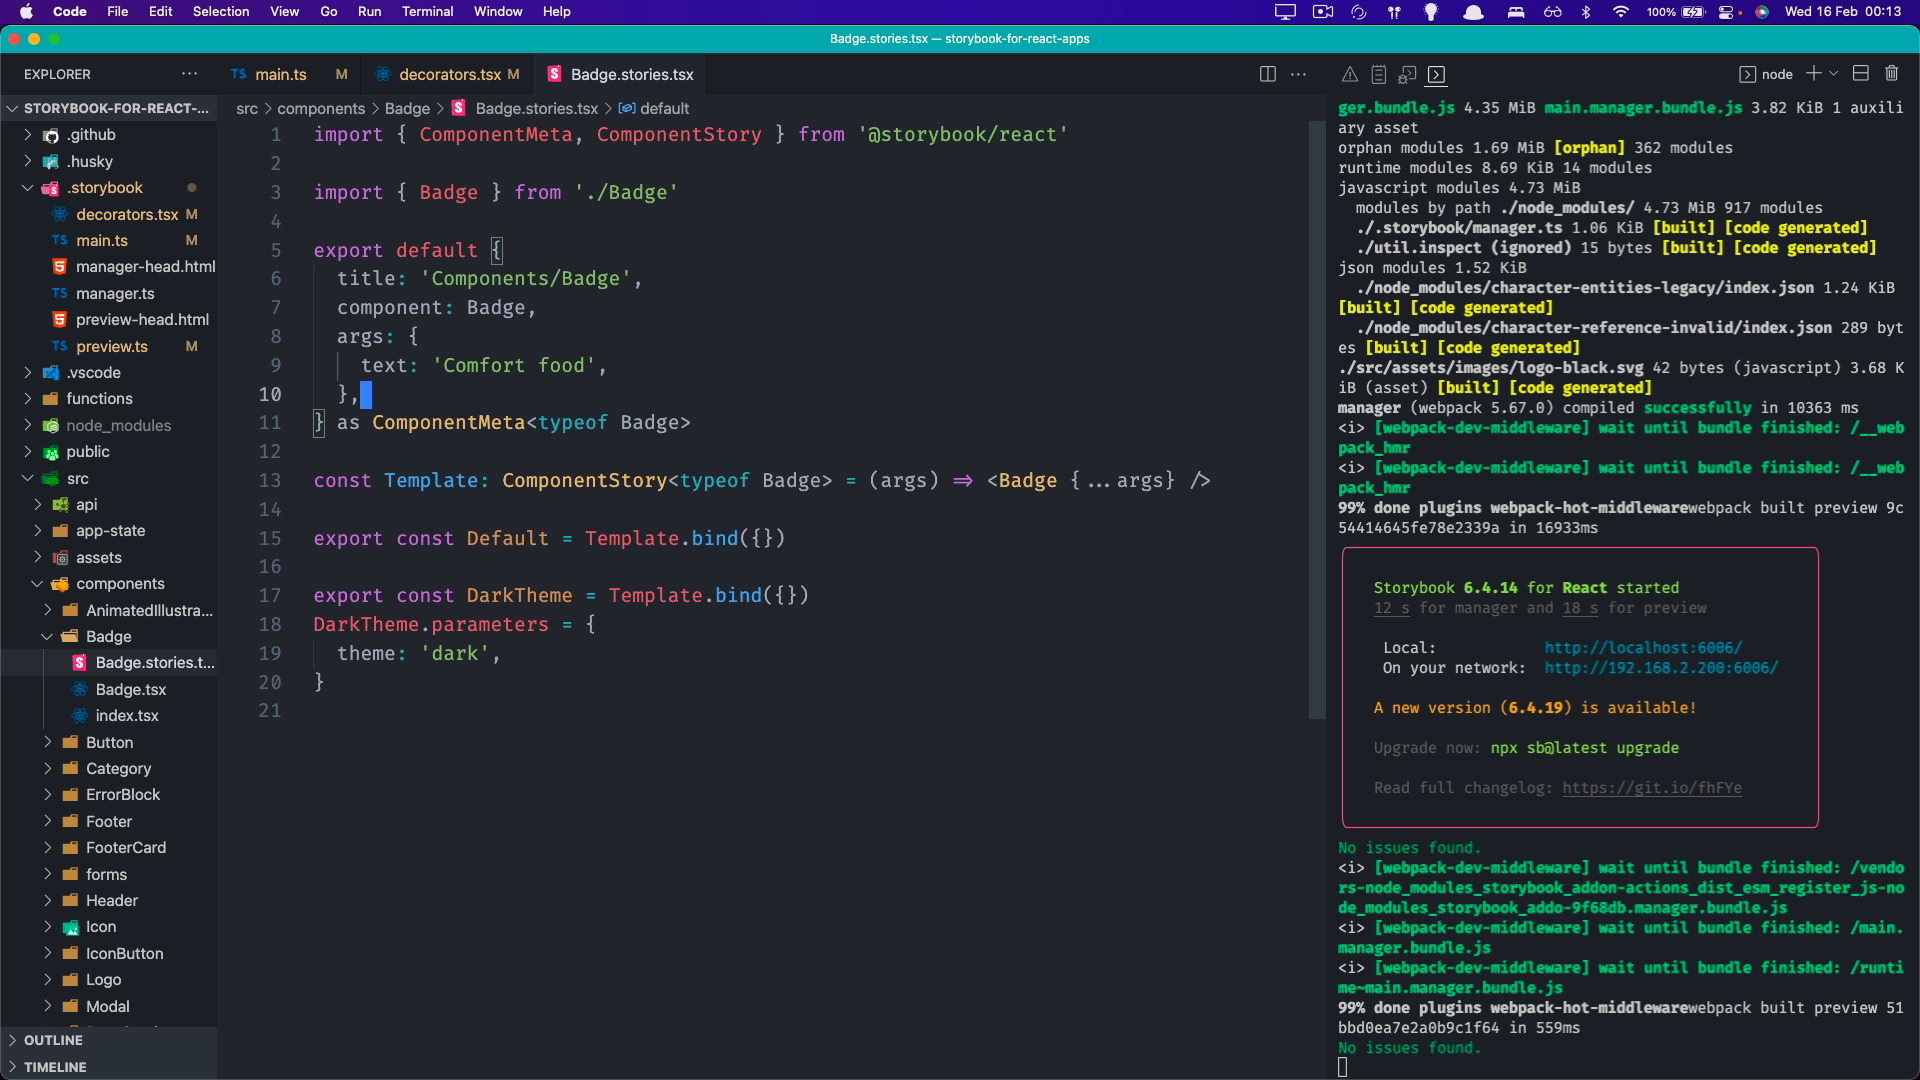1920x1080 pixels.
Task: Open the http://localhost:6006/ link
Action: (x=1643, y=648)
